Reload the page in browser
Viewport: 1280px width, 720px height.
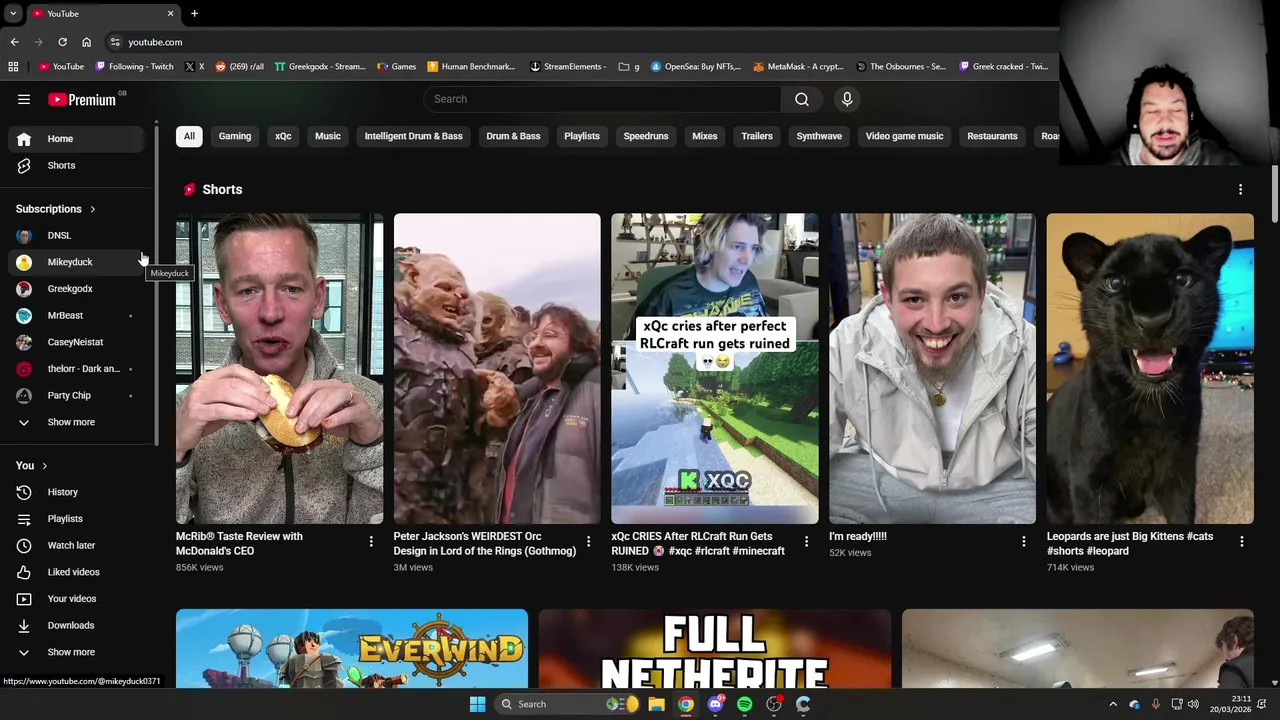62,42
